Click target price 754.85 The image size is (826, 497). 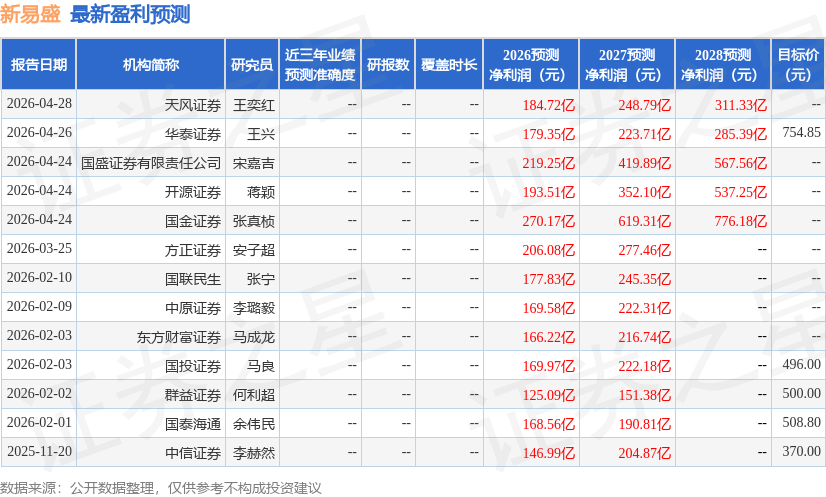pyautogui.click(x=801, y=132)
